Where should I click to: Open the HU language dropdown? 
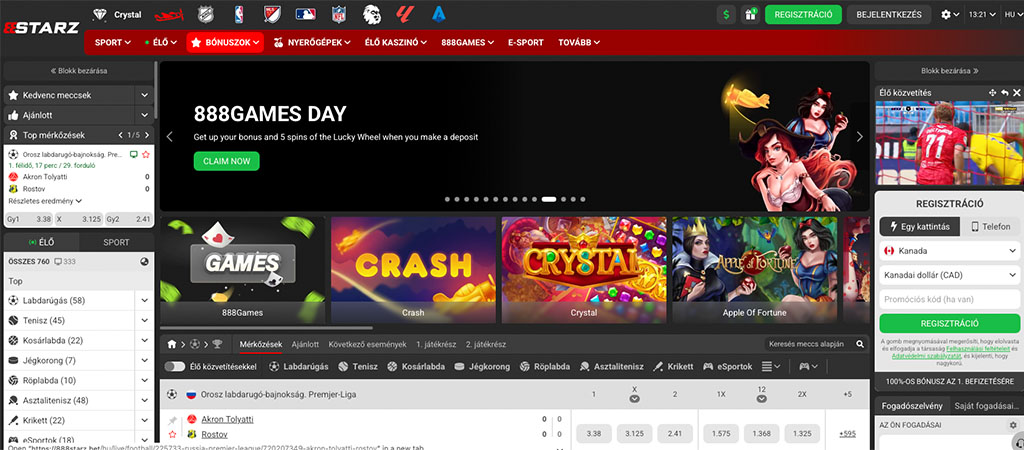coord(1014,14)
